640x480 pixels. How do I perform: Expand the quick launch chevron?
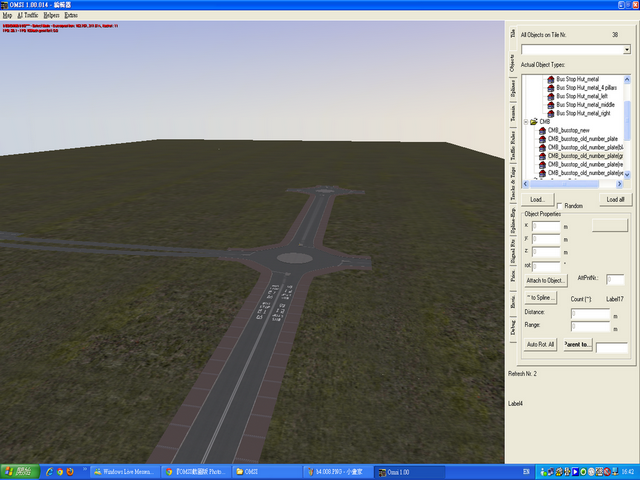point(85,469)
